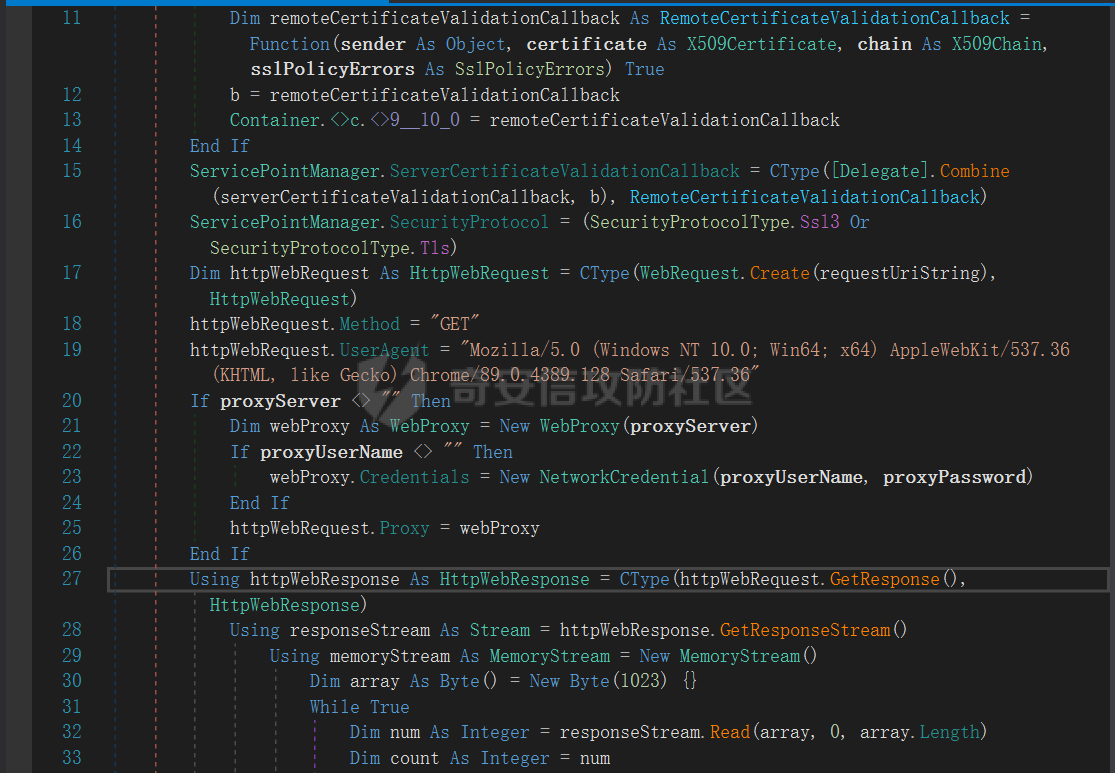The width and height of the screenshot is (1115, 773).
Task: Click the Length property of array
Action: [x=949, y=732]
